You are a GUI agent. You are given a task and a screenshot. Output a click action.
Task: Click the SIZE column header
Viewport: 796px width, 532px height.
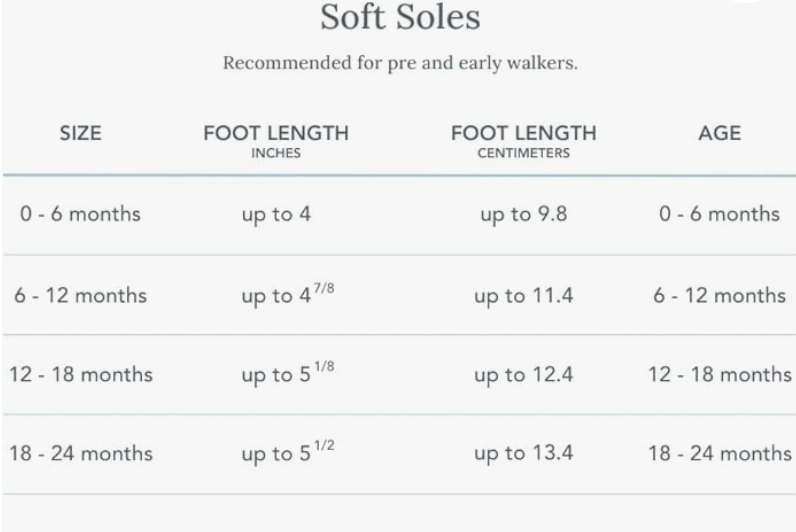coord(81,134)
